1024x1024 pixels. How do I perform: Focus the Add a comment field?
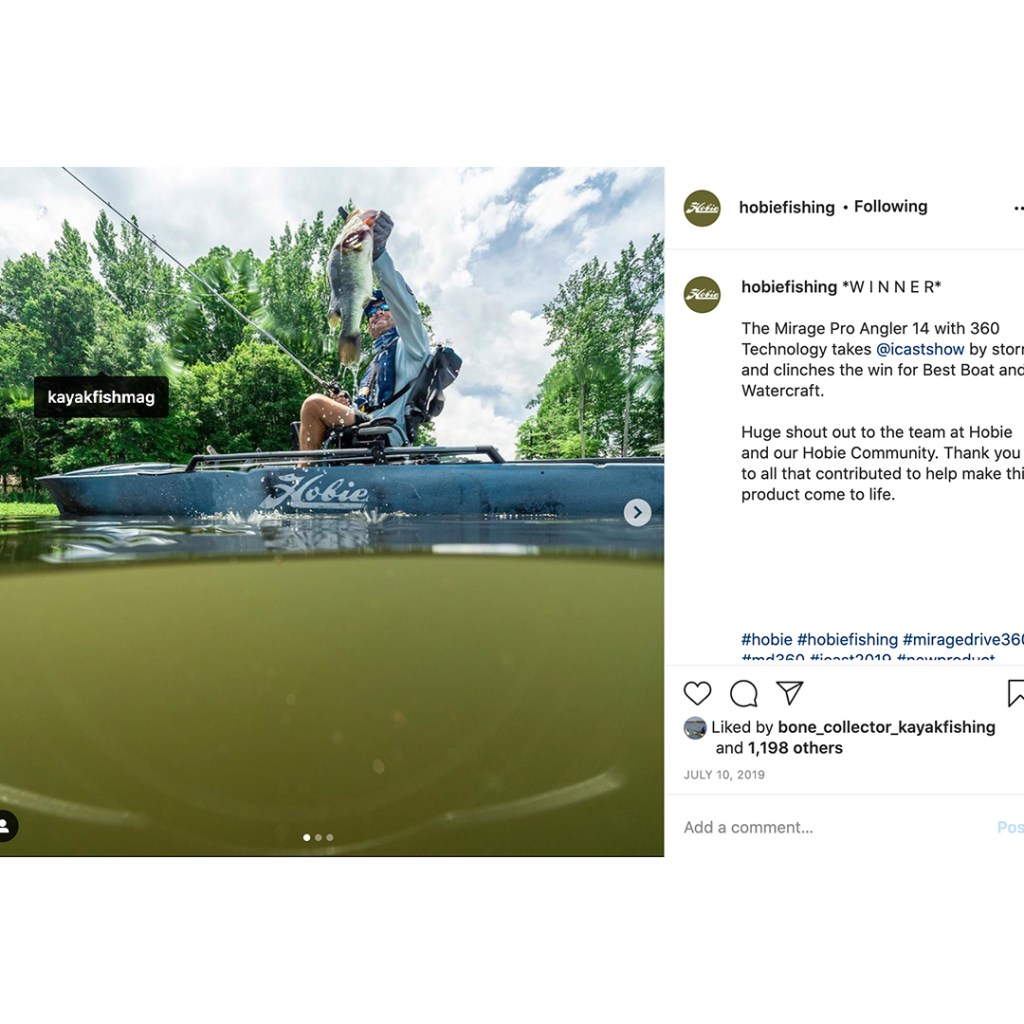pyautogui.click(x=836, y=827)
